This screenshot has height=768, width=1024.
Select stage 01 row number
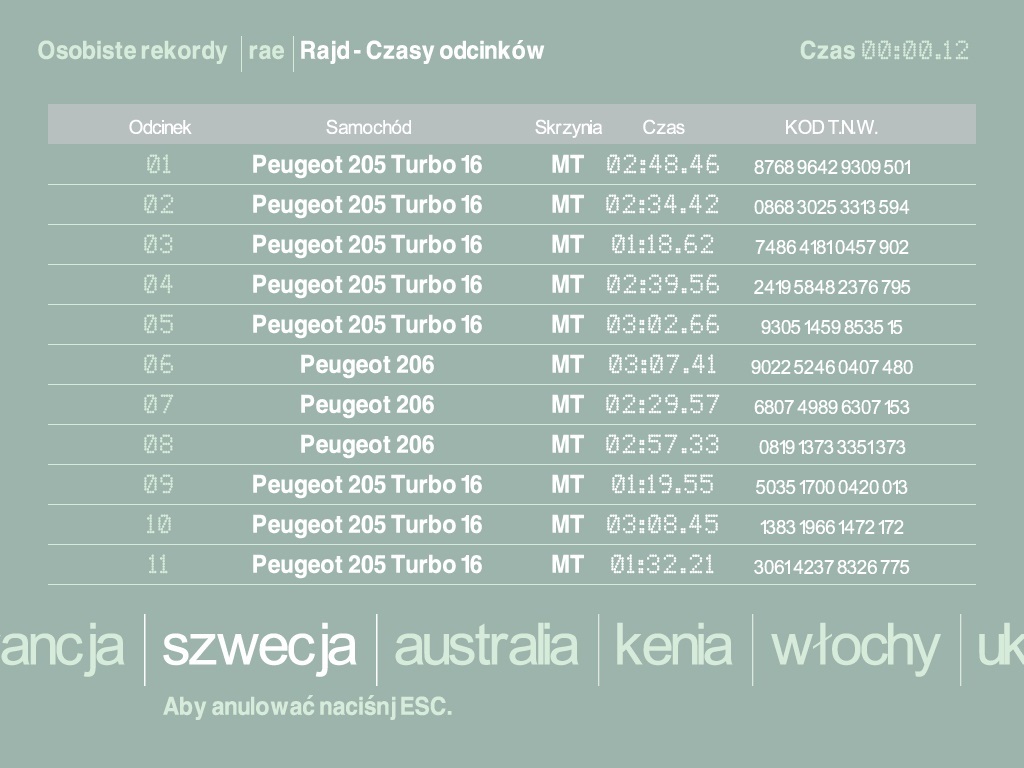tap(159, 165)
